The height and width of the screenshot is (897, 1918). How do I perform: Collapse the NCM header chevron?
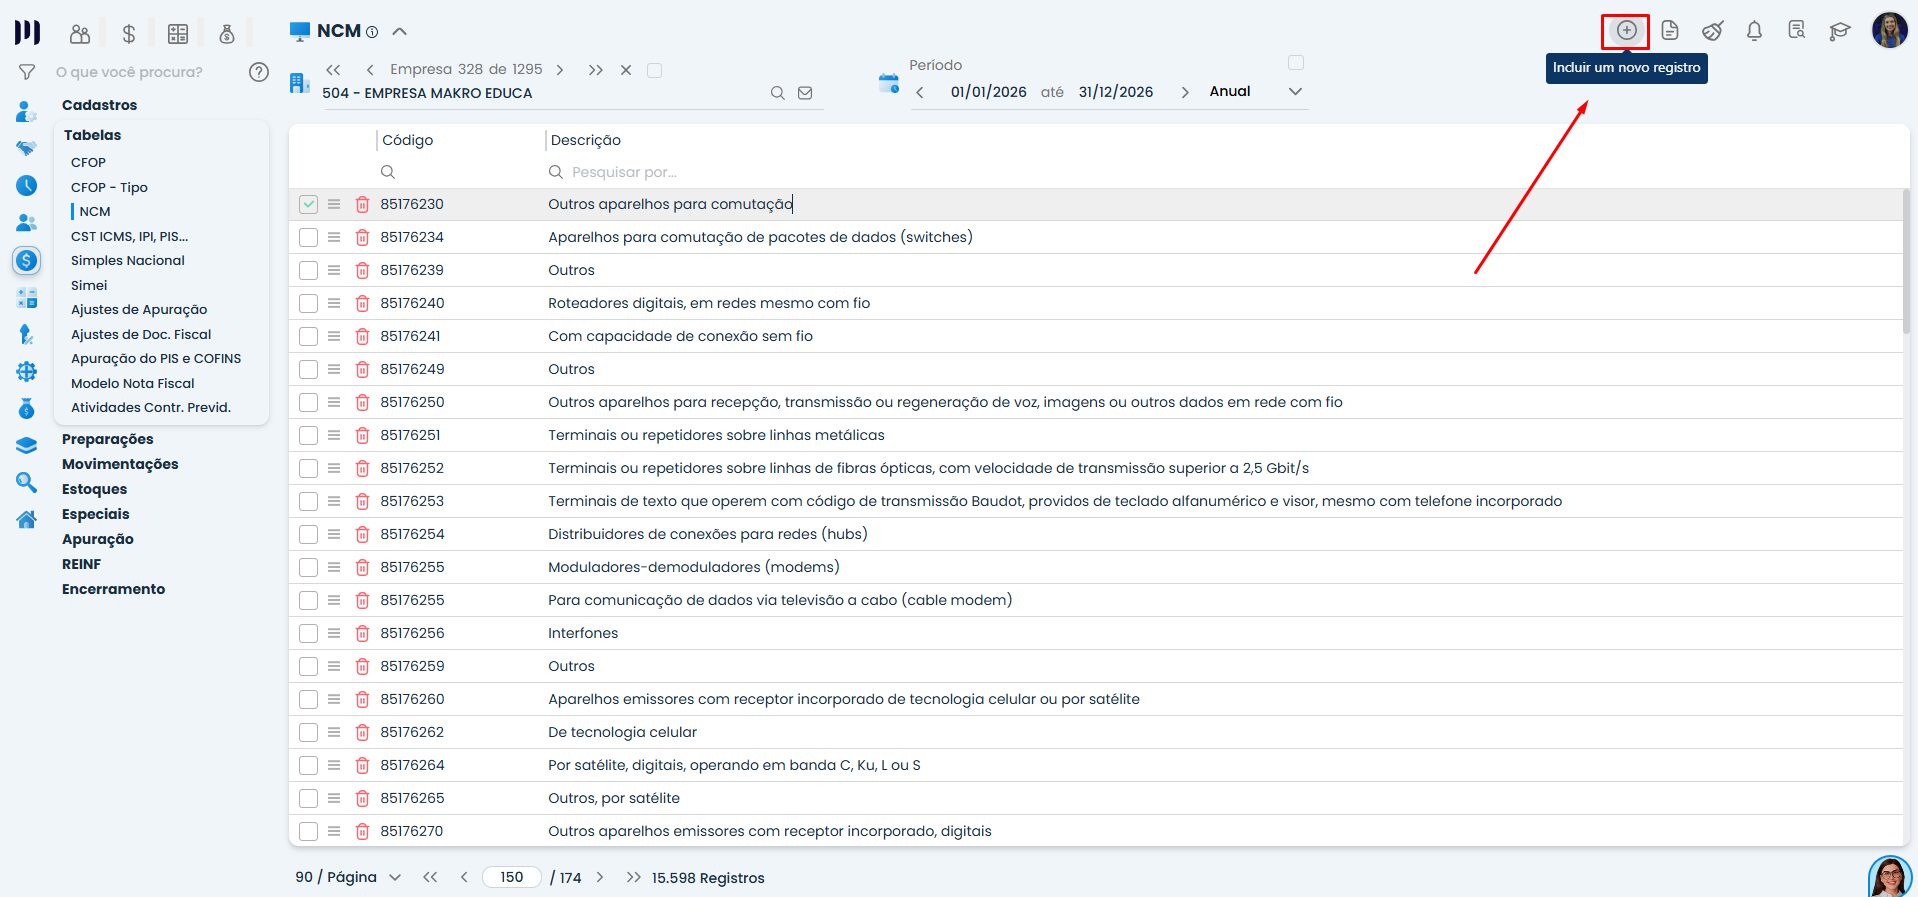click(400, 31)
